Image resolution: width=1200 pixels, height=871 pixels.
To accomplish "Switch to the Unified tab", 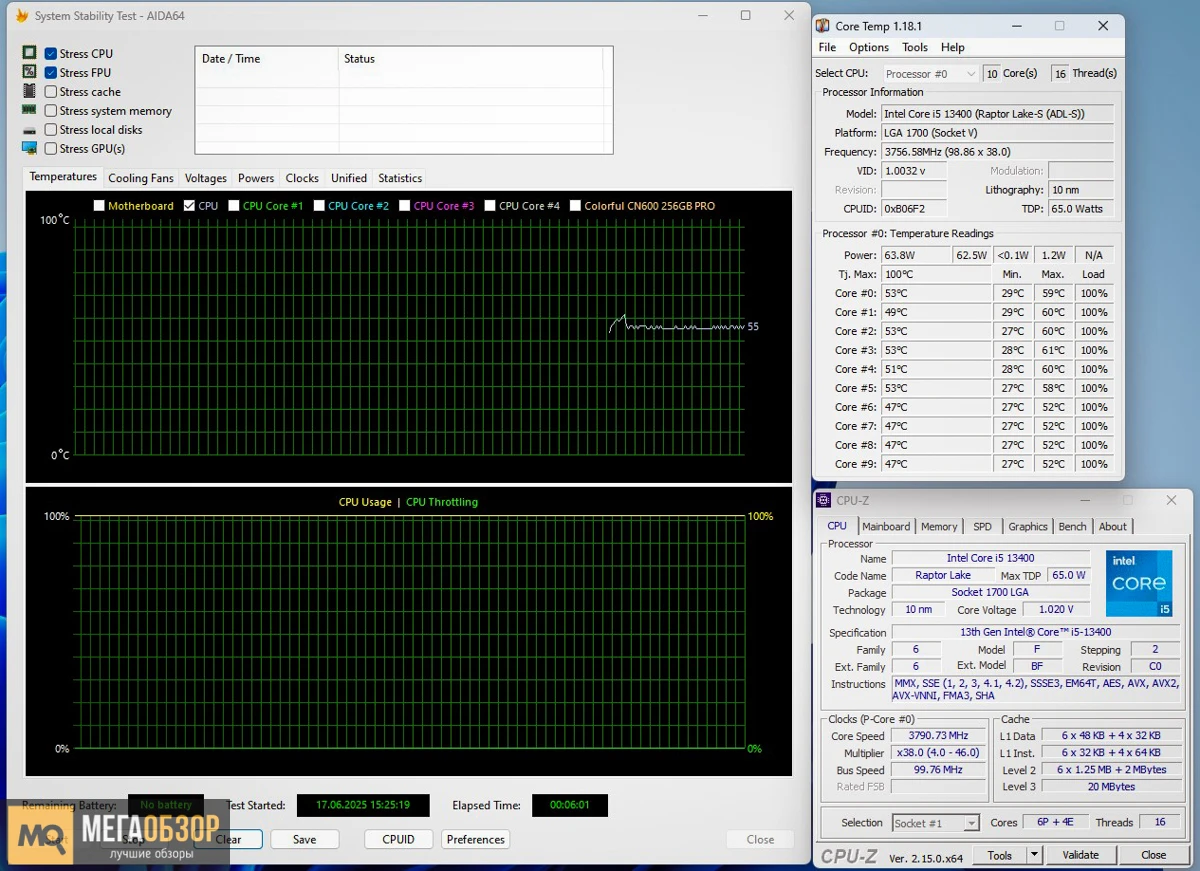I will [x=349, y=178].
